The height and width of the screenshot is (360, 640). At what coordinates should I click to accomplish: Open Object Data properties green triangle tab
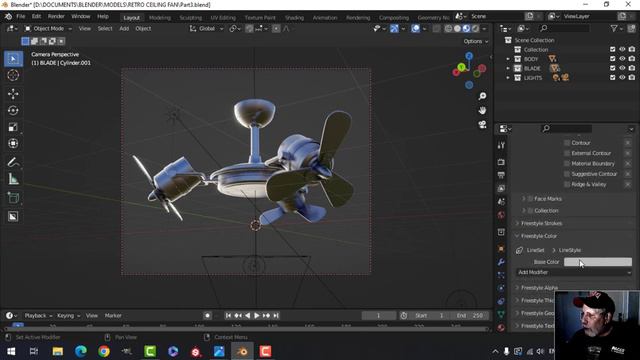[501, 314]
